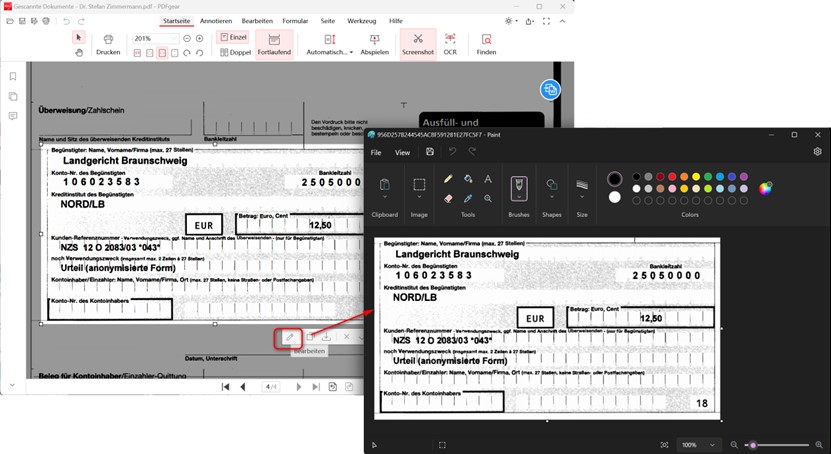Viewport: 831px width, 454px height.
Task: Switch to the Annotieren tab
Action: coord(216,21)
